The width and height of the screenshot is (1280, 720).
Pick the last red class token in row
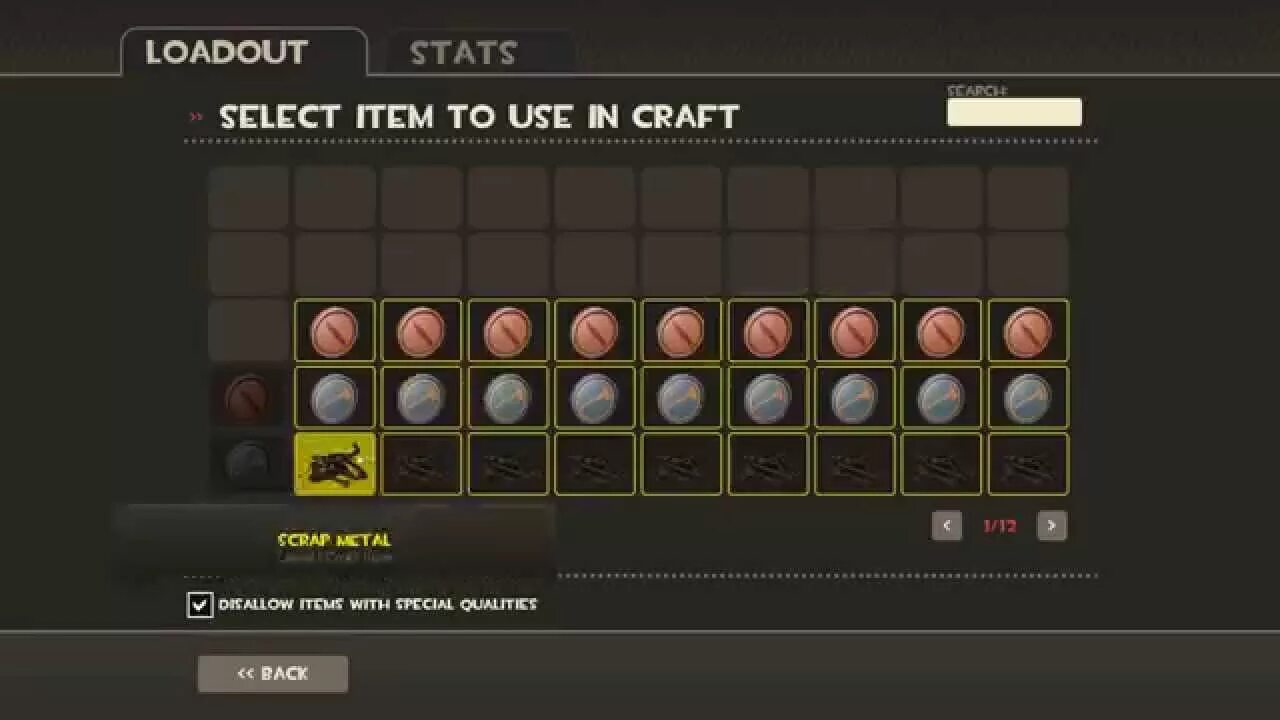[x=1028, y=331]
